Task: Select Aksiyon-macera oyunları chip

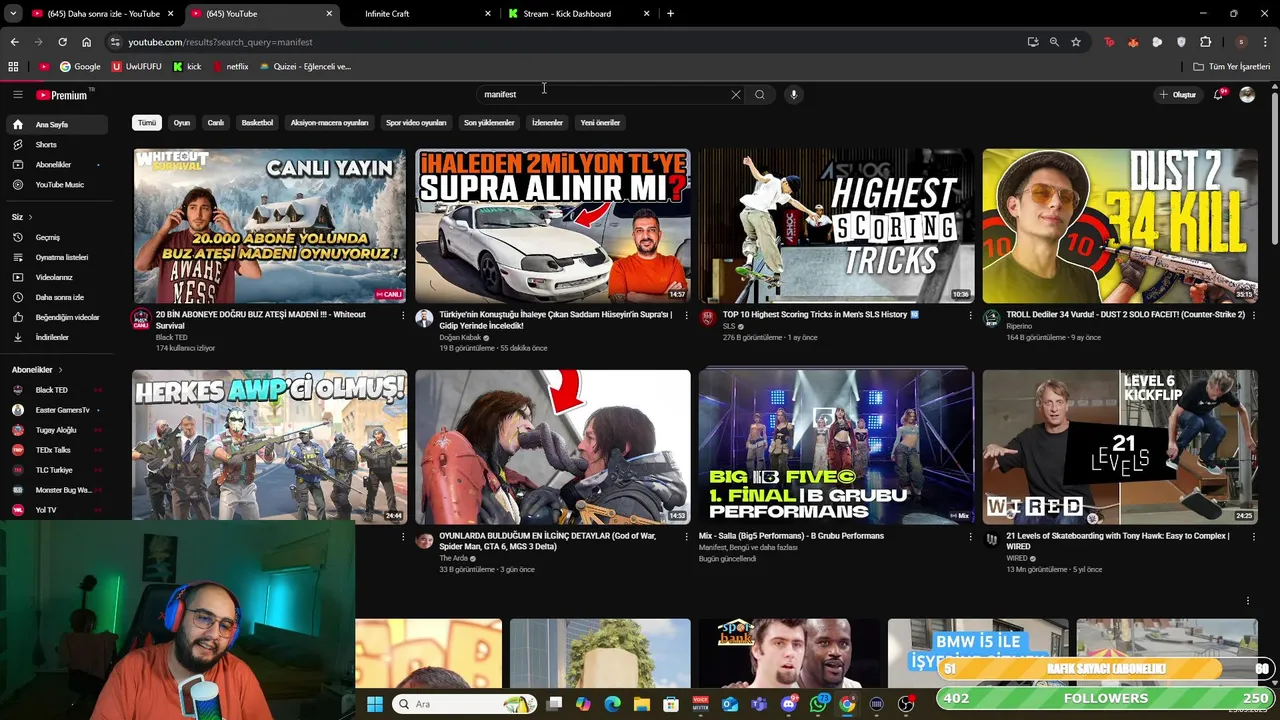Action: pos(329,123)
